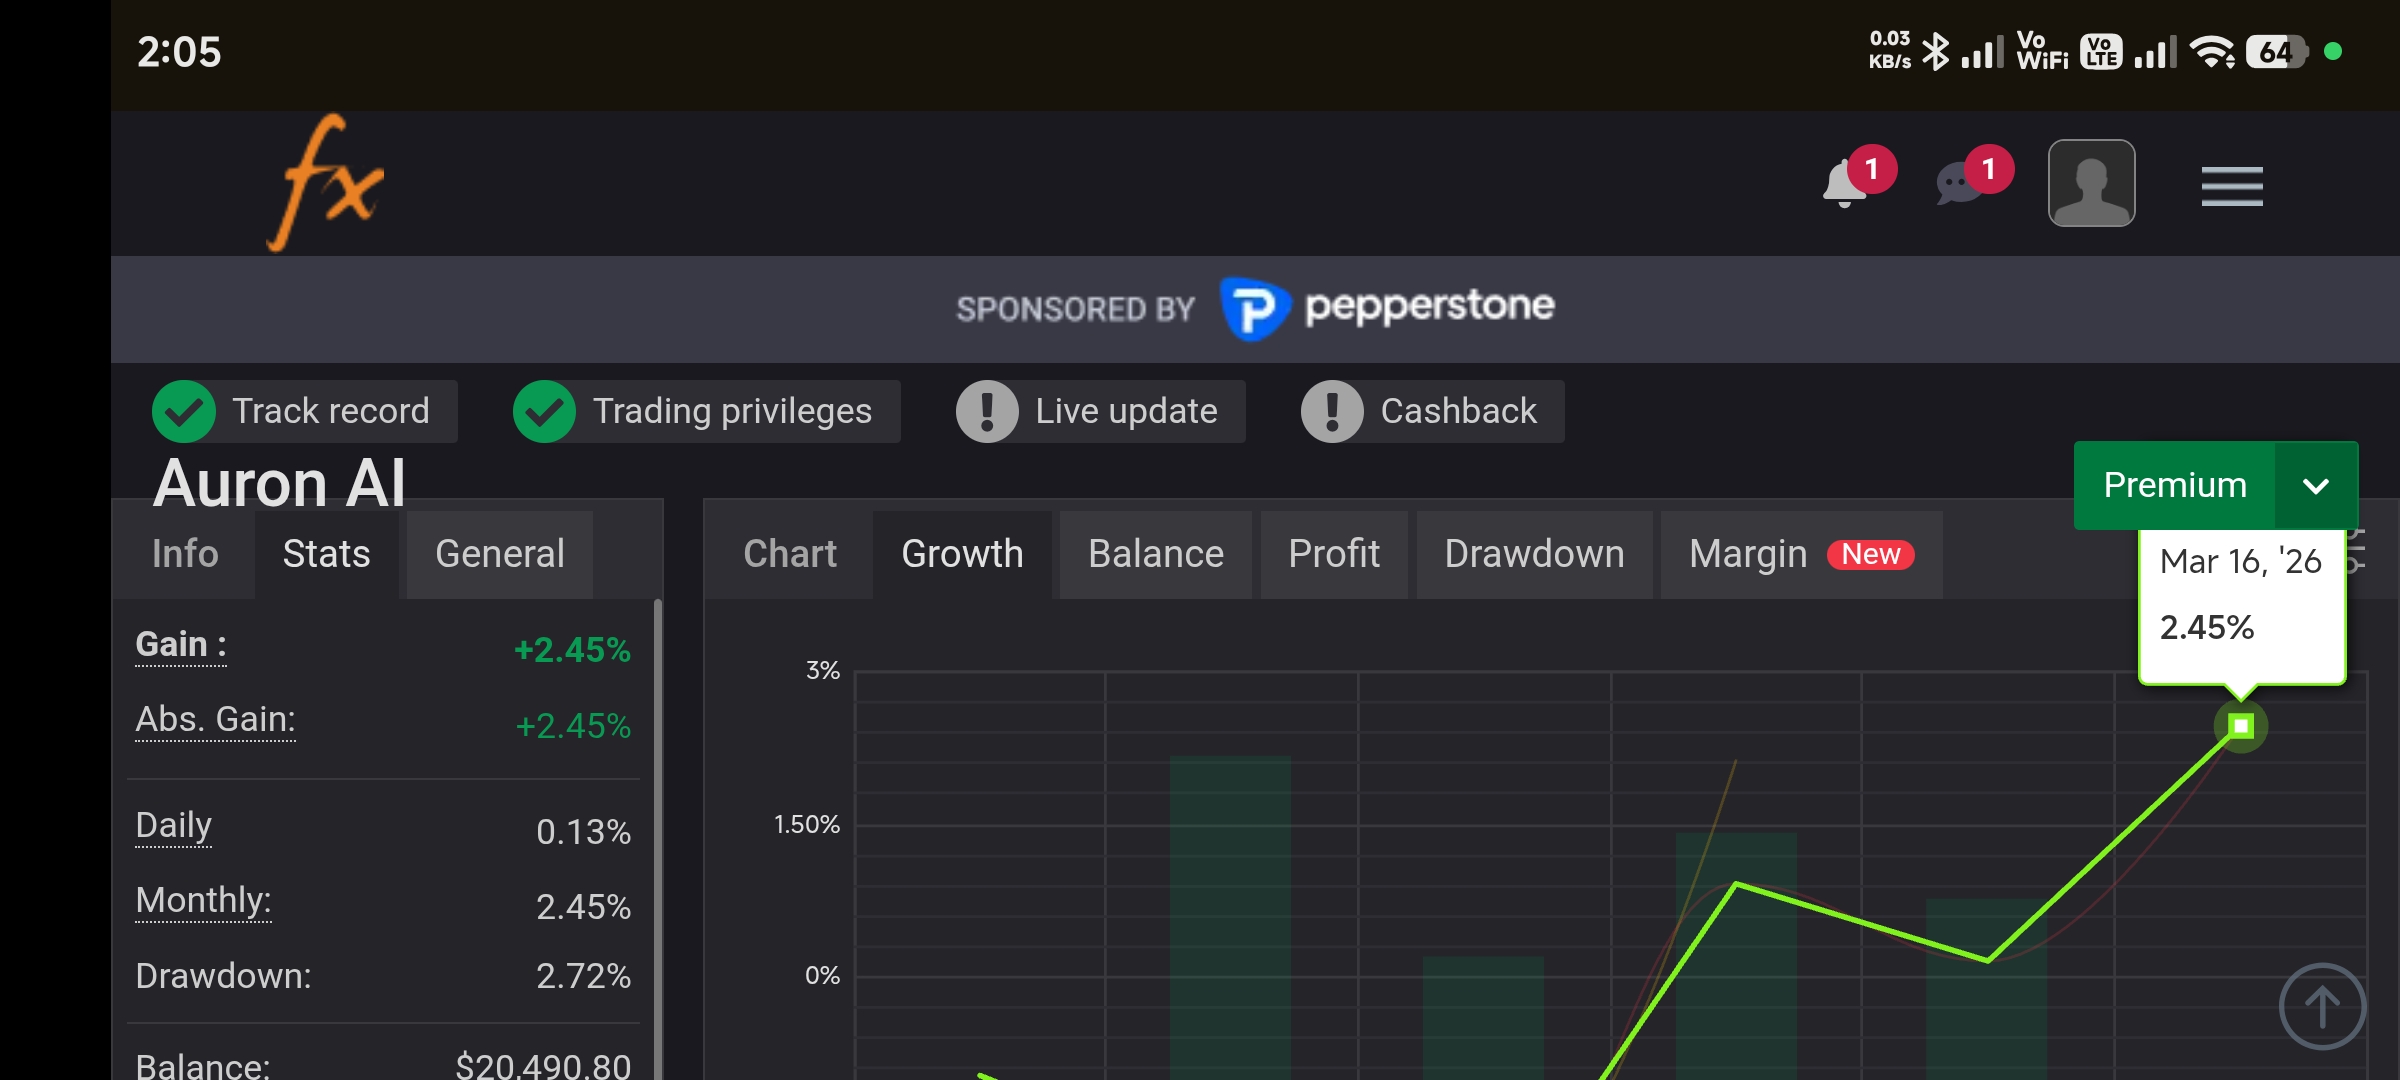Screen dimensions: 2400x1080
Task: Click the scroll-to-top arrow button
Action: (2321, 1006)
